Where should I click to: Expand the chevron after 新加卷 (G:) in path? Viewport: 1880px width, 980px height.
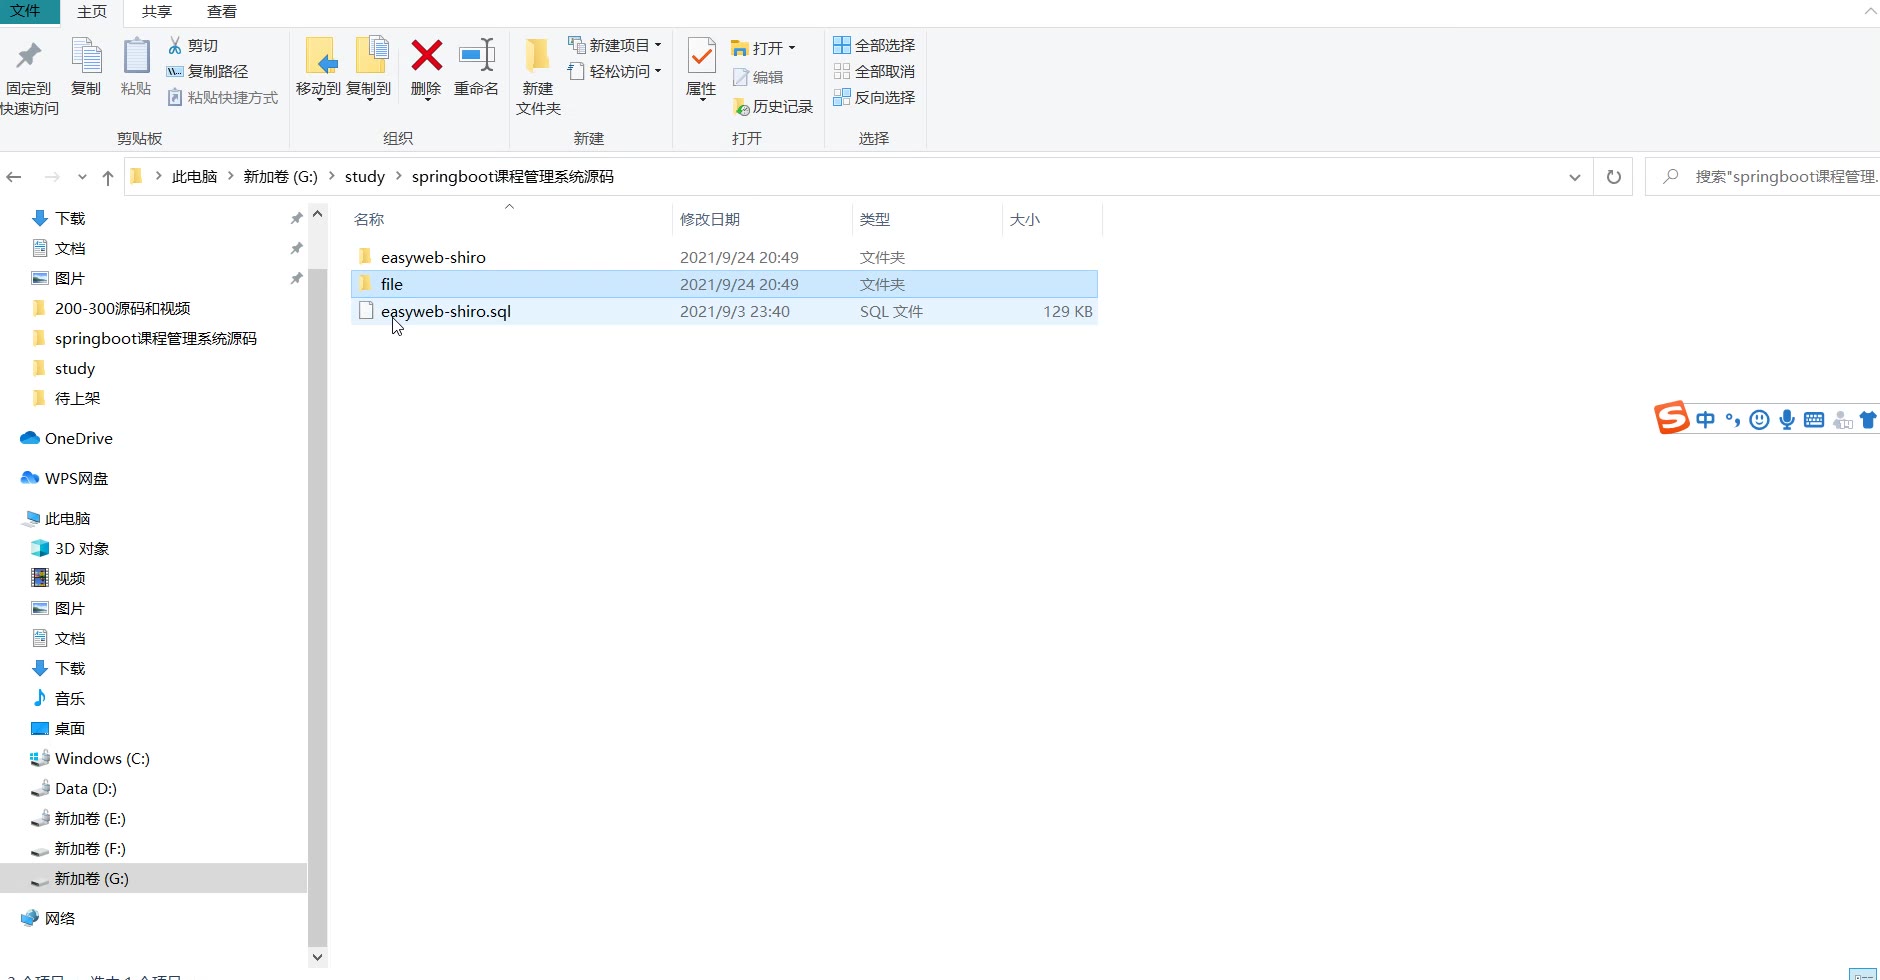point(332,176)
